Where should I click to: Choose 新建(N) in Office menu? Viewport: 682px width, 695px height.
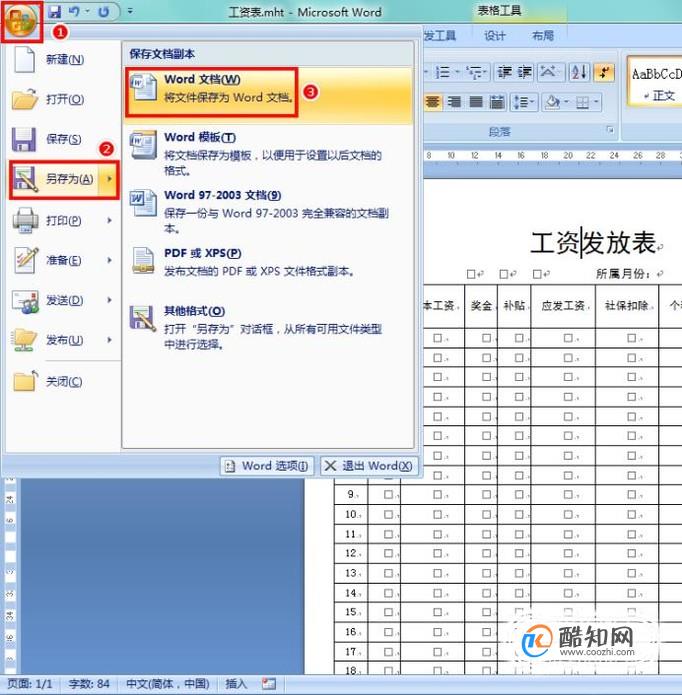tap(63, 59)
